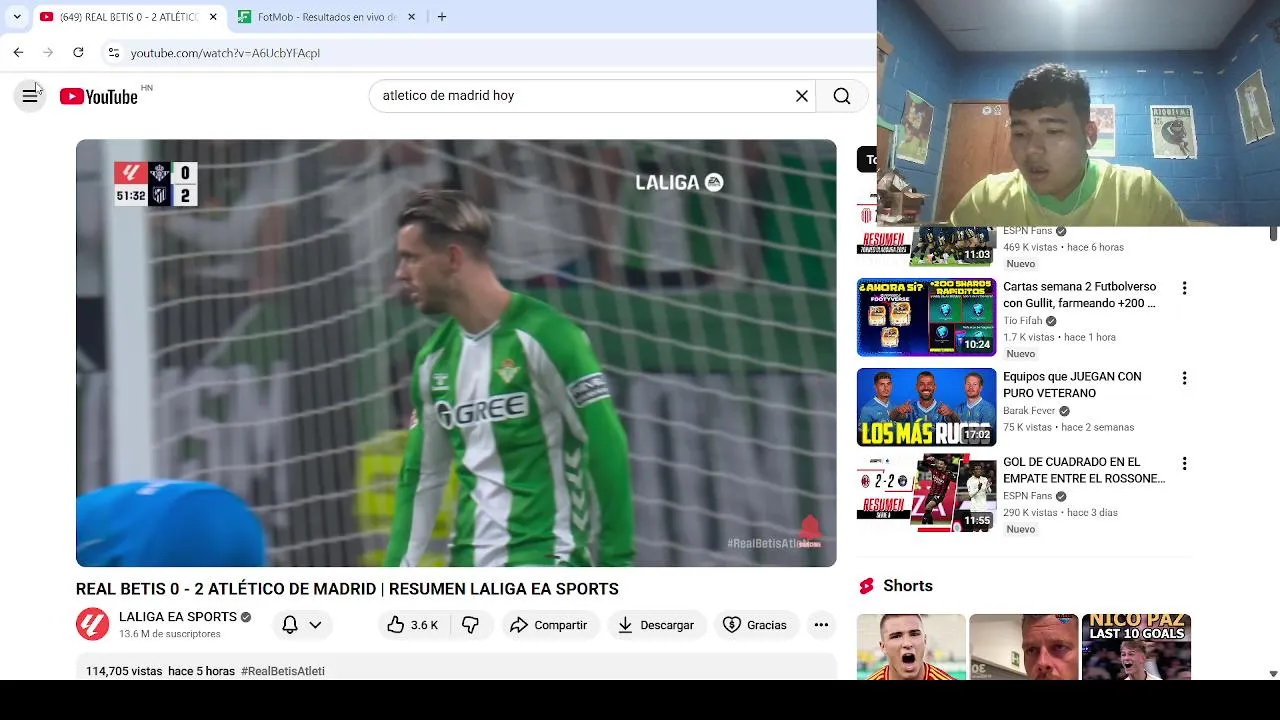Screen dimensions: 1280x720
Task: Click the URL address bar
Action: 490,53
